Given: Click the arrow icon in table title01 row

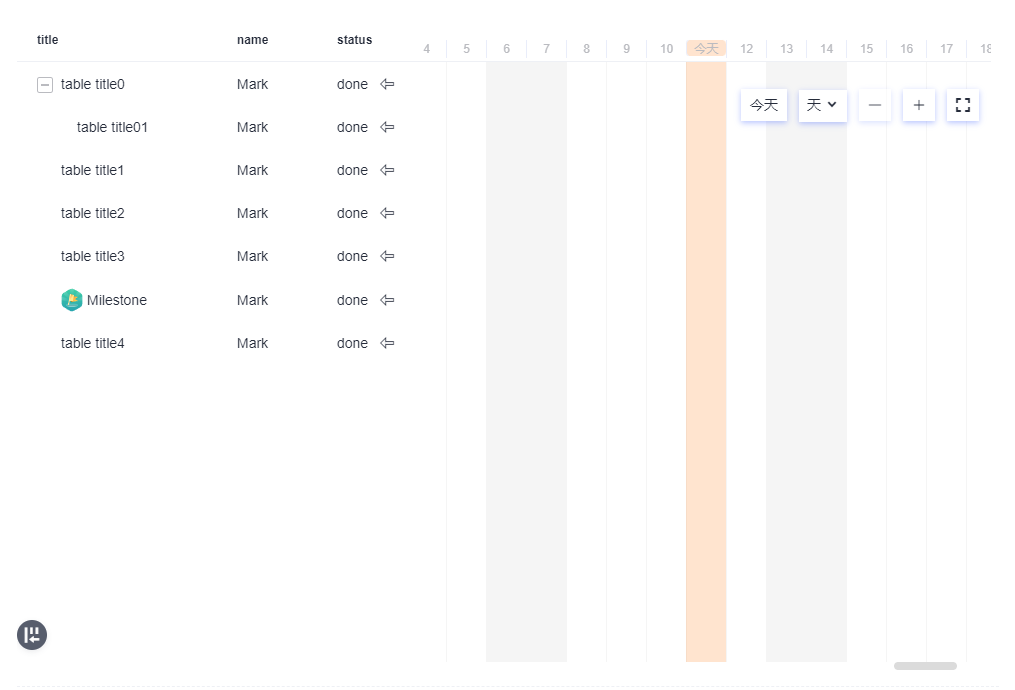Looking at the screenshot, I should tap(387, 127).
